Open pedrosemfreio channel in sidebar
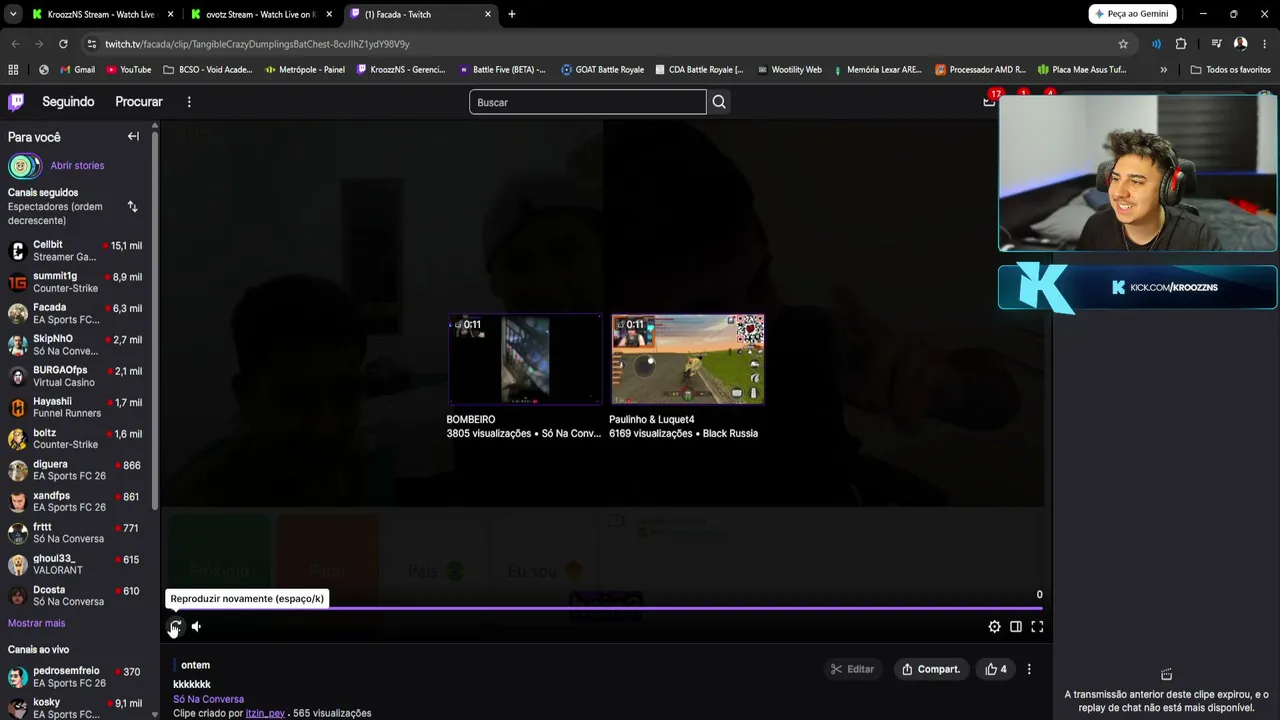This screenshot has height=720, width=1280. click(75, 677)
